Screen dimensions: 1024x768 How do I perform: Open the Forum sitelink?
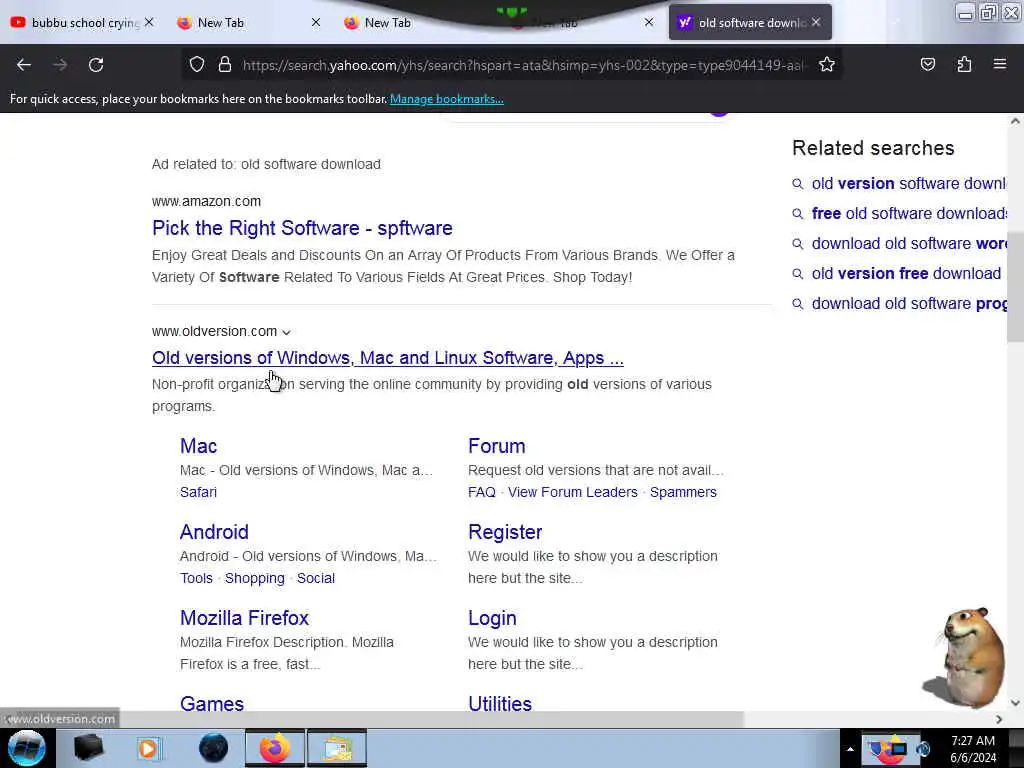pyautogui.click(x=497, y=446)
